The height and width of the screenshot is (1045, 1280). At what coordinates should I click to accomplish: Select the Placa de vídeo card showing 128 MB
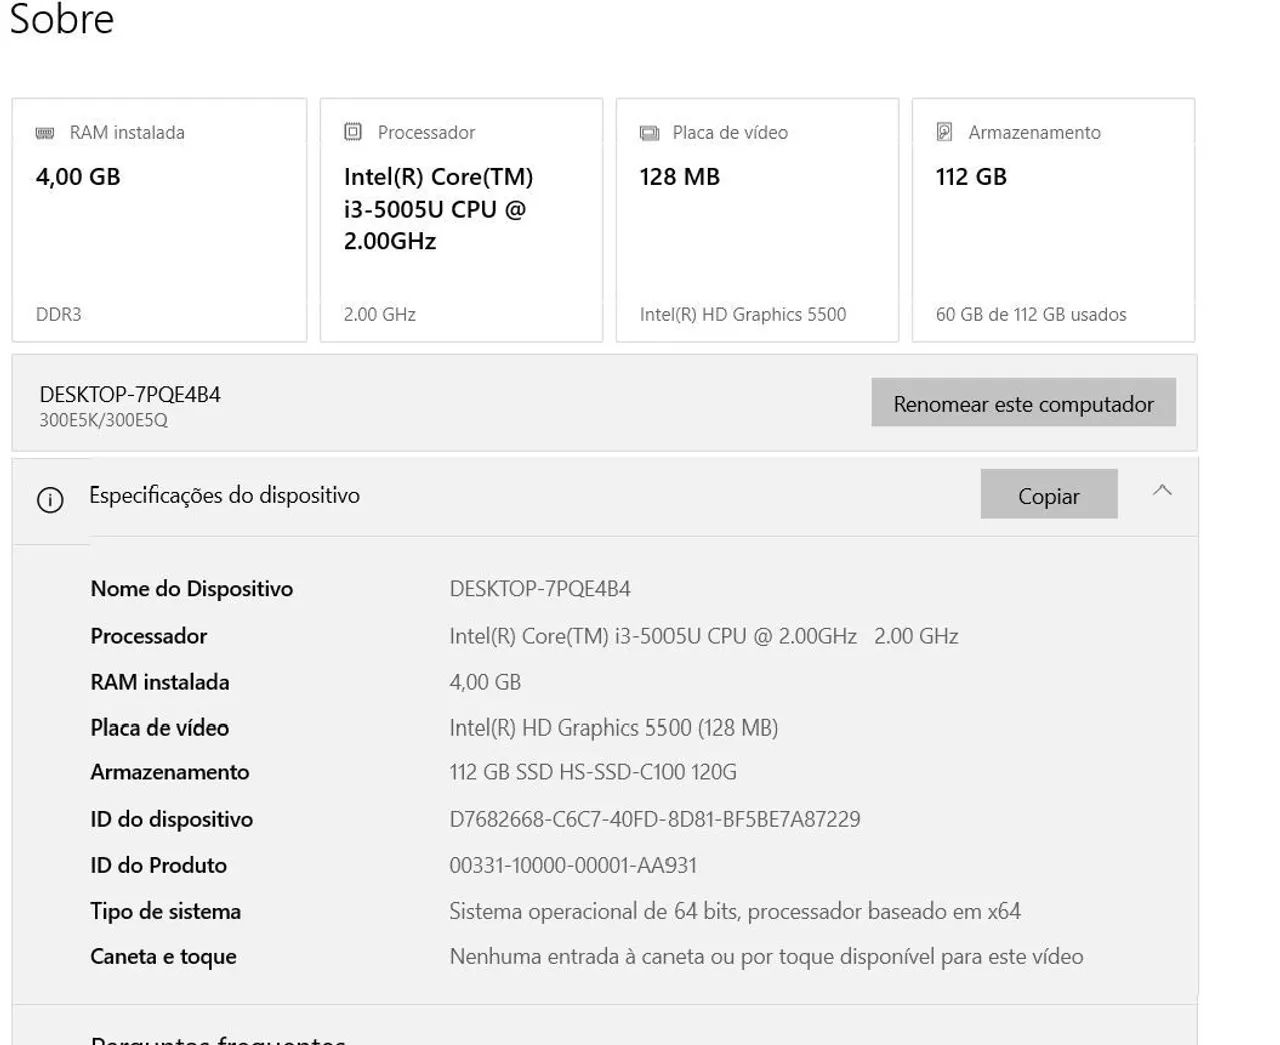pos(757,218)
